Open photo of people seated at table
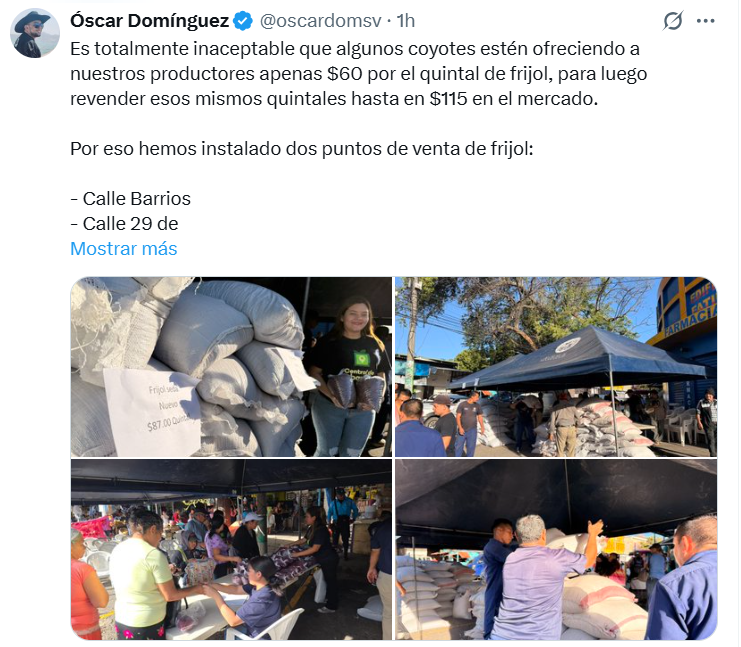 point(231,550)
